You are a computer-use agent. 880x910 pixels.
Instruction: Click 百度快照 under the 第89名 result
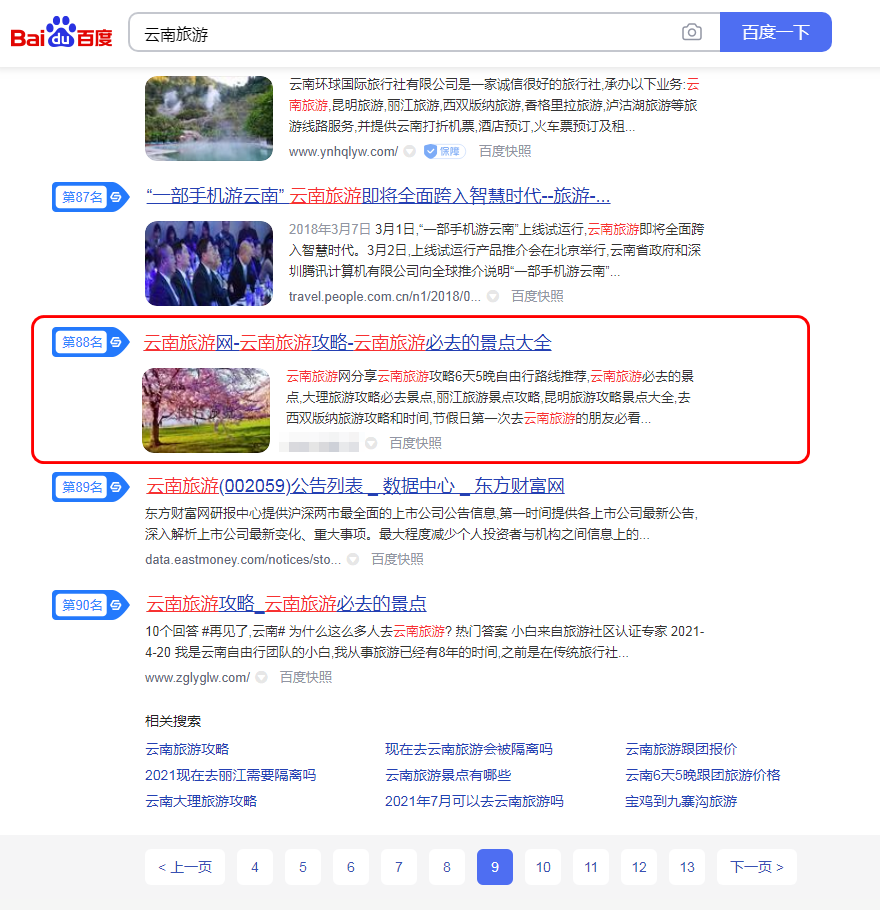tap(396, 559)
